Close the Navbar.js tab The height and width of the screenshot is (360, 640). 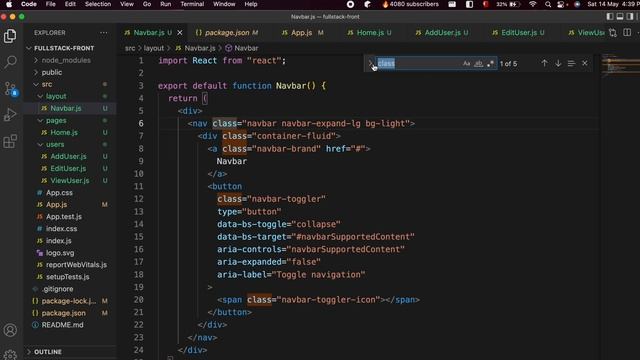pyautogui.click(x=180, y=33)
